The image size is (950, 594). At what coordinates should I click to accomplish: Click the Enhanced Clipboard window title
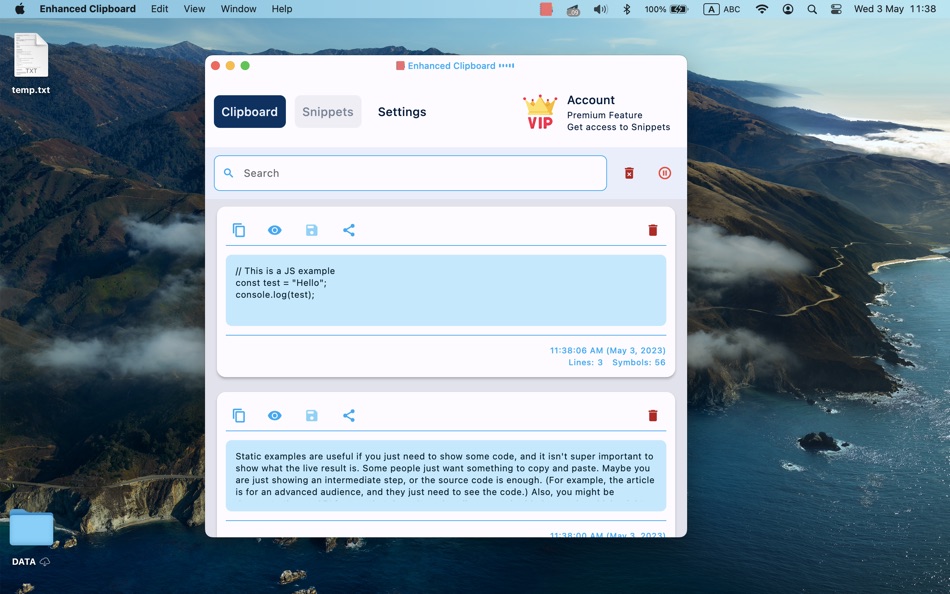451,65
